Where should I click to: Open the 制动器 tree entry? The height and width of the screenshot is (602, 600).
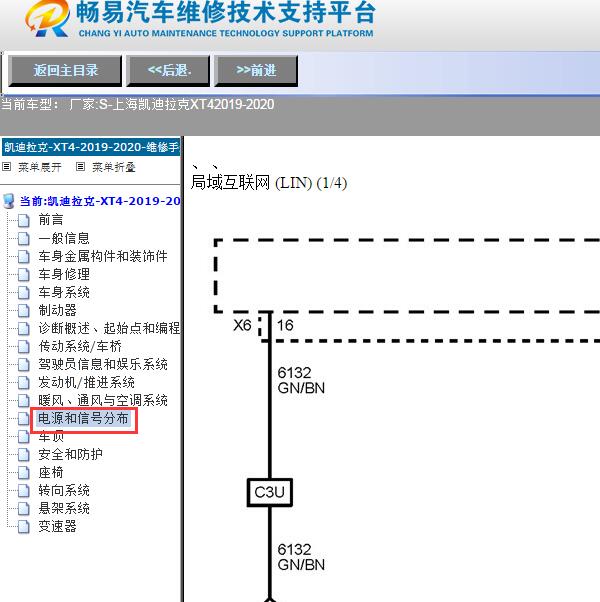(x=57, y=310)
